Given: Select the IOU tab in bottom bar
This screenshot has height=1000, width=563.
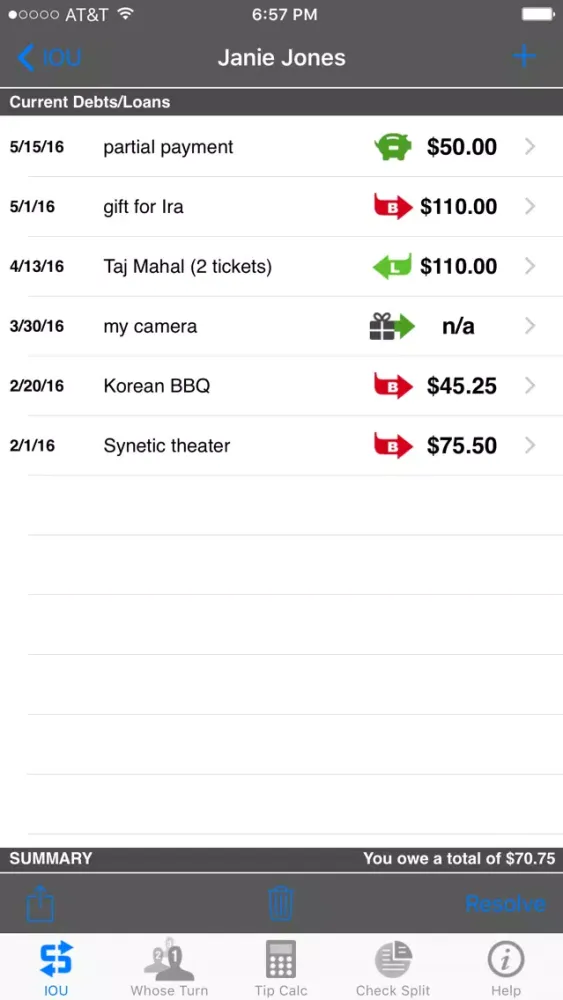Looking at the screenshot, I should tap(56, 967).
